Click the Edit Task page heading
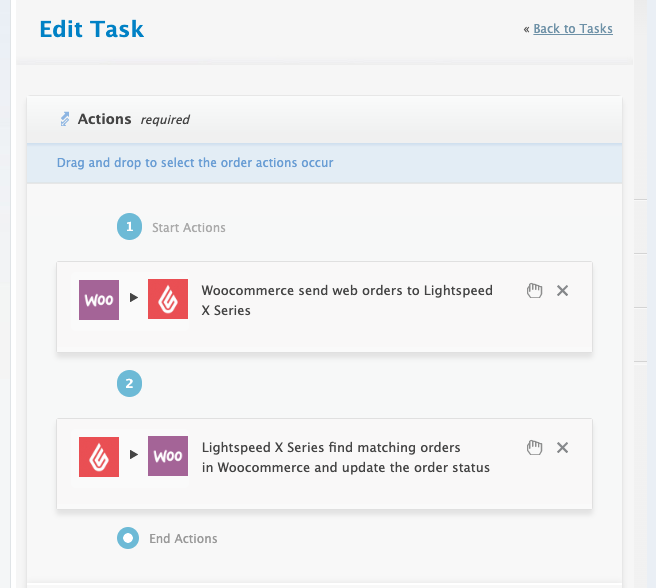656x588 pixels. [x=92, y=29]
